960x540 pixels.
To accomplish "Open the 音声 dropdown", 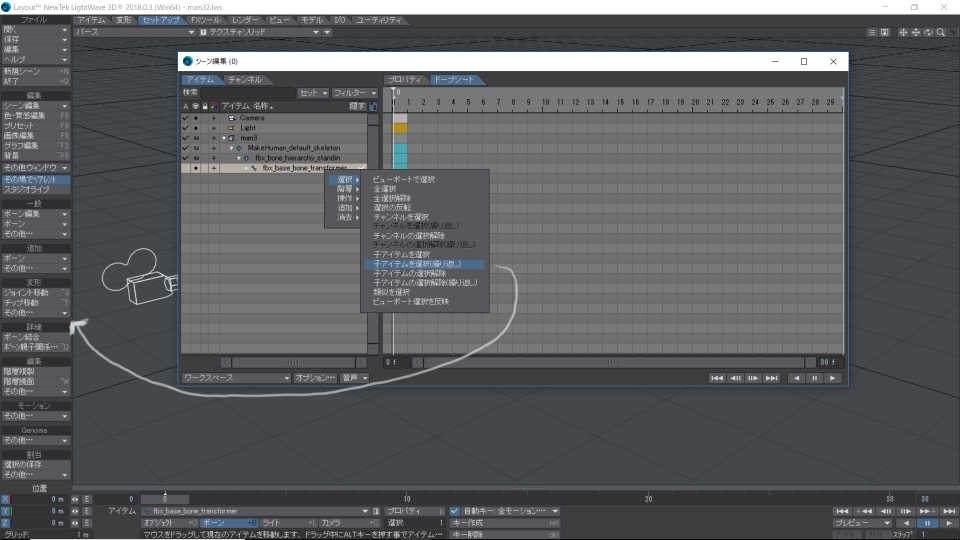I will pyautogui.click(x=355, y=378).
